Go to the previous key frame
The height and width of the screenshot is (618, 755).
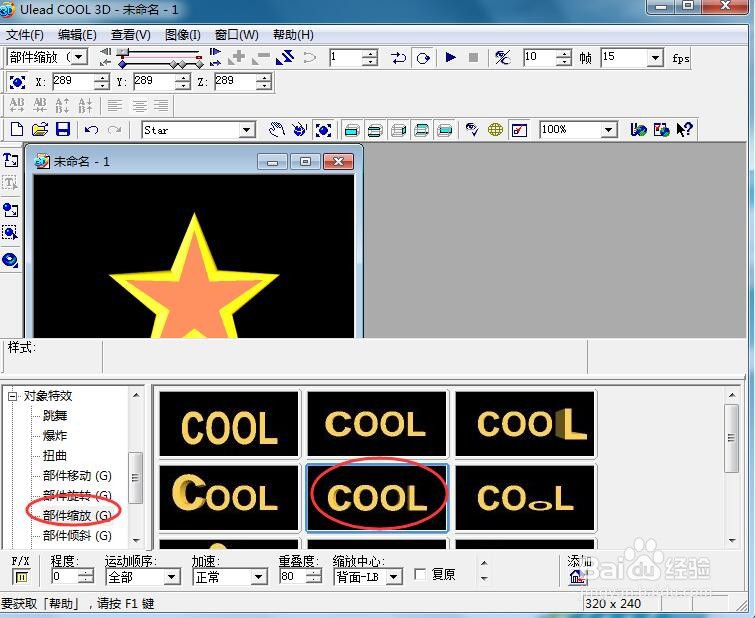pos(105,62)
